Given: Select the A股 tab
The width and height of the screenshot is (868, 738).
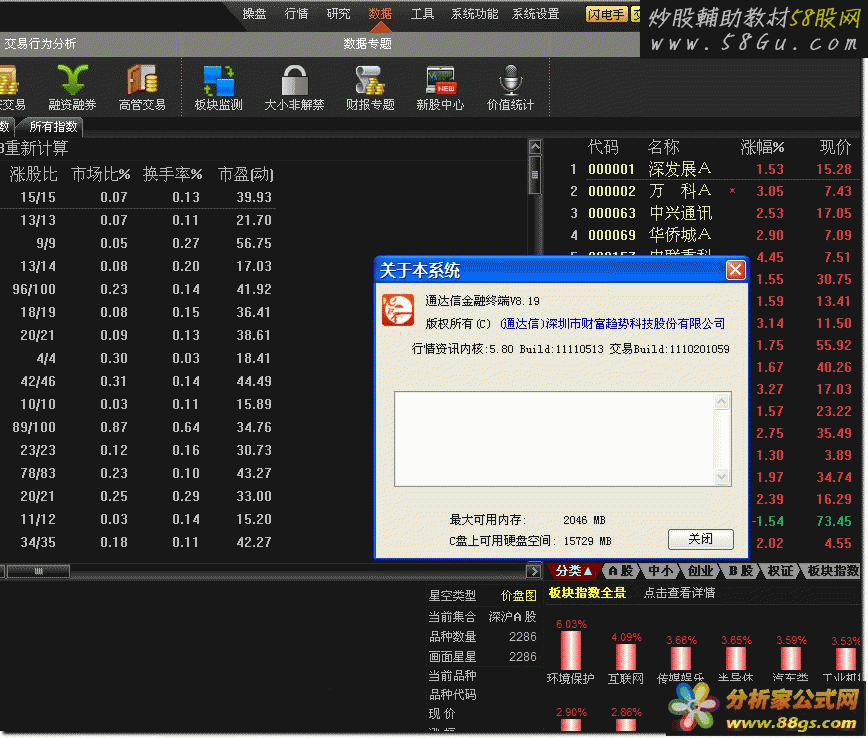Looking at the screenshot, I should coord(621,571).
